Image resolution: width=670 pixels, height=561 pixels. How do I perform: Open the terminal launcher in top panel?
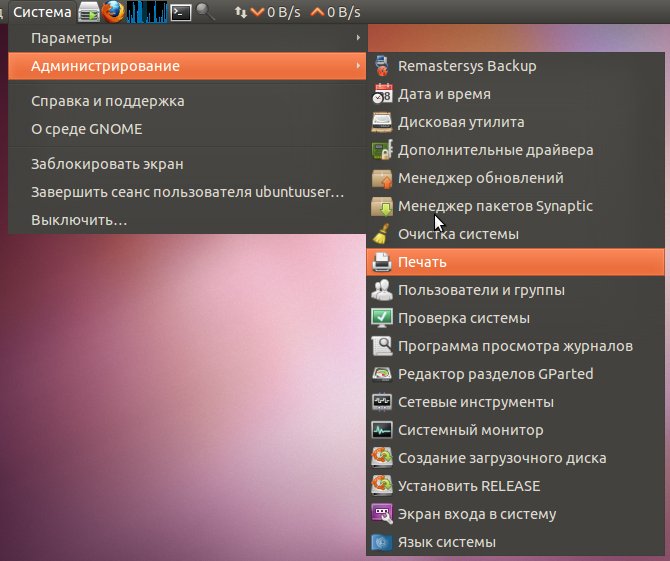click(181, 12)
